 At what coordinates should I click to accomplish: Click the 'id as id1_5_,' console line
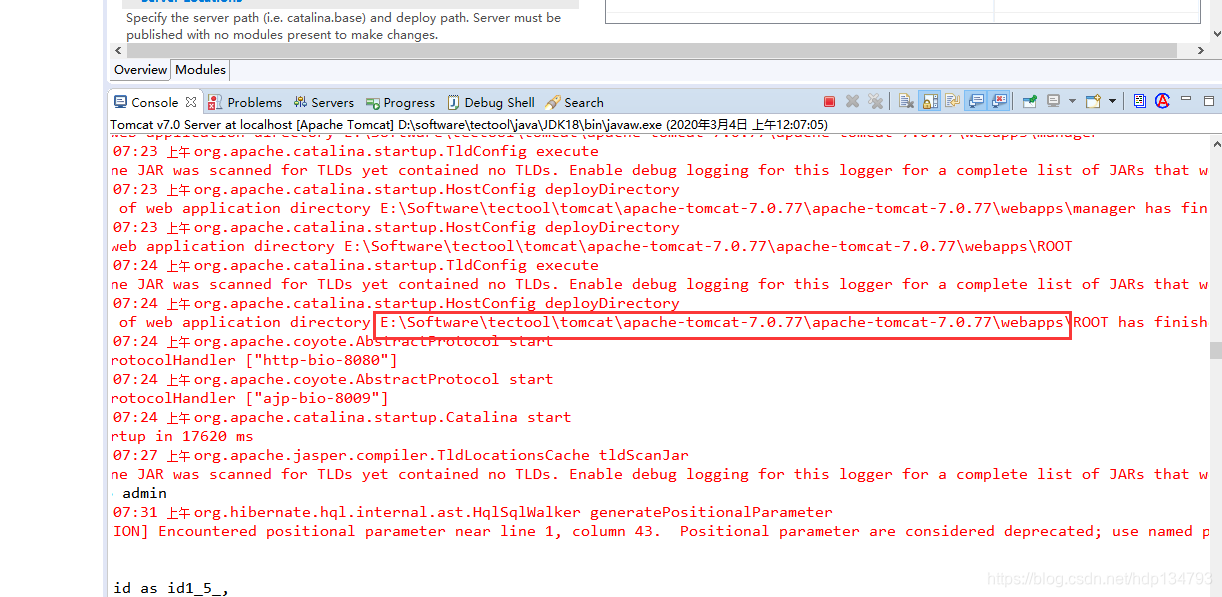[x=171, y=588]
